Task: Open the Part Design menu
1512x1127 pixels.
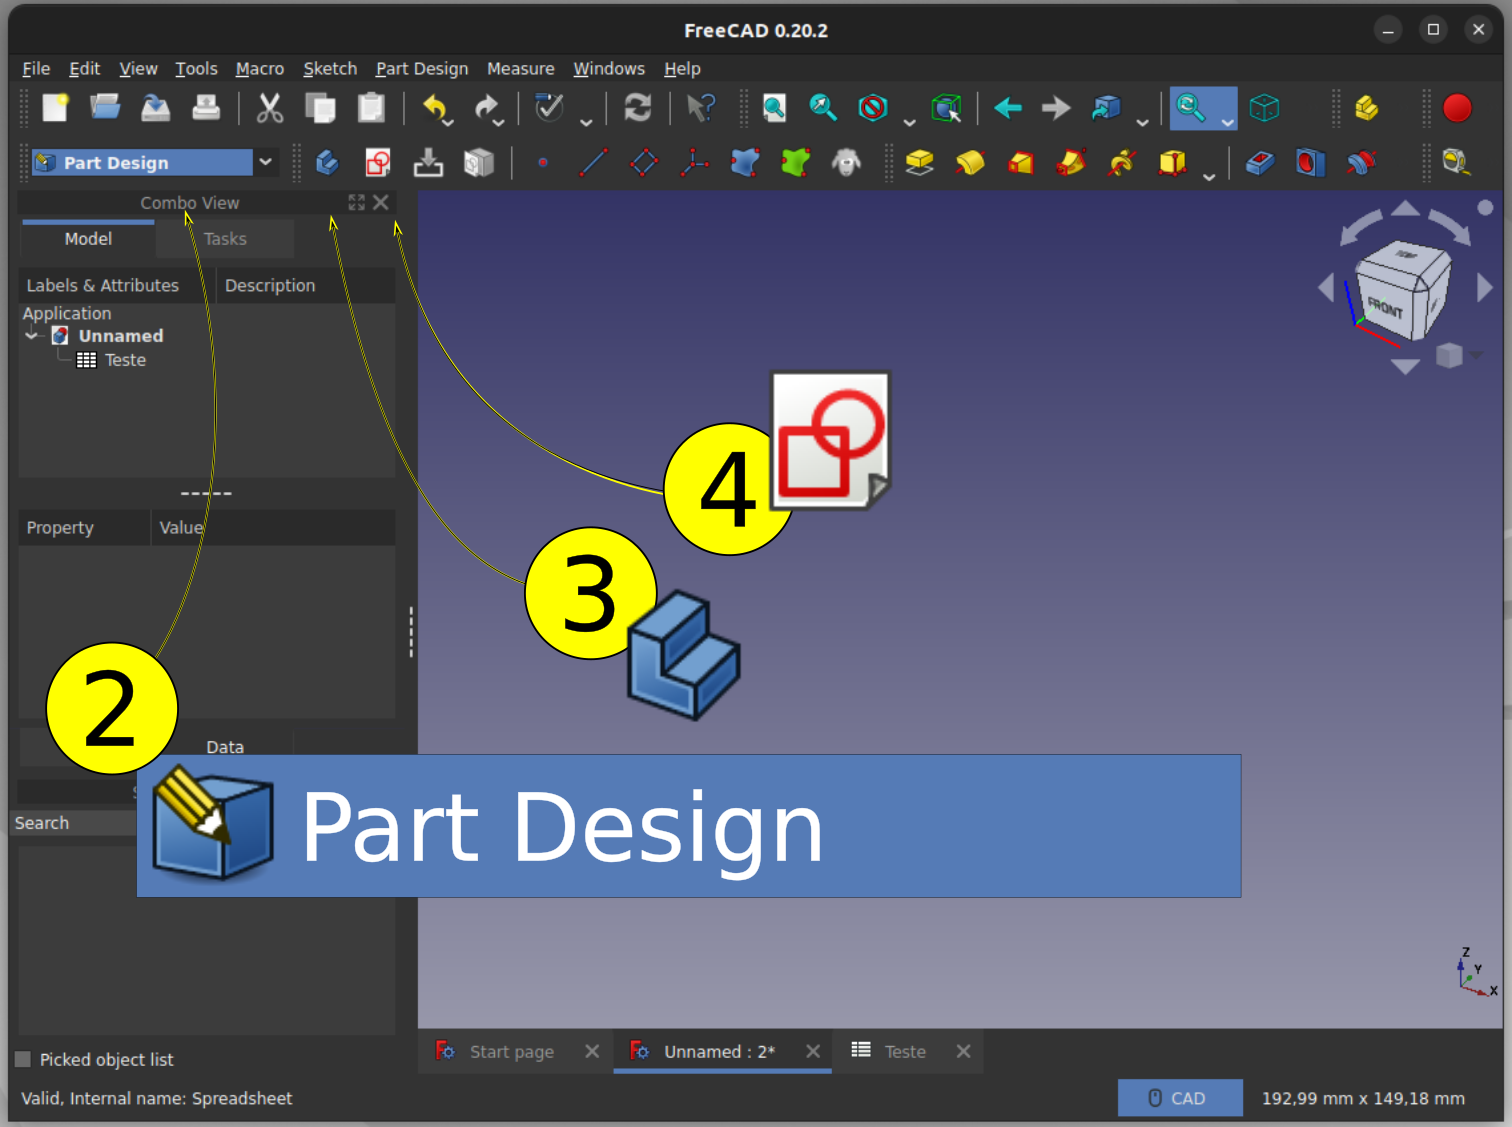Action: pos(422,68)
